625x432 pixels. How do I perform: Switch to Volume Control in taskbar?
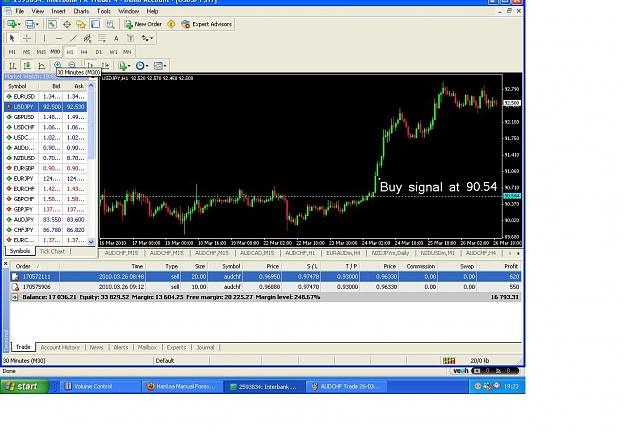[100, 386]
